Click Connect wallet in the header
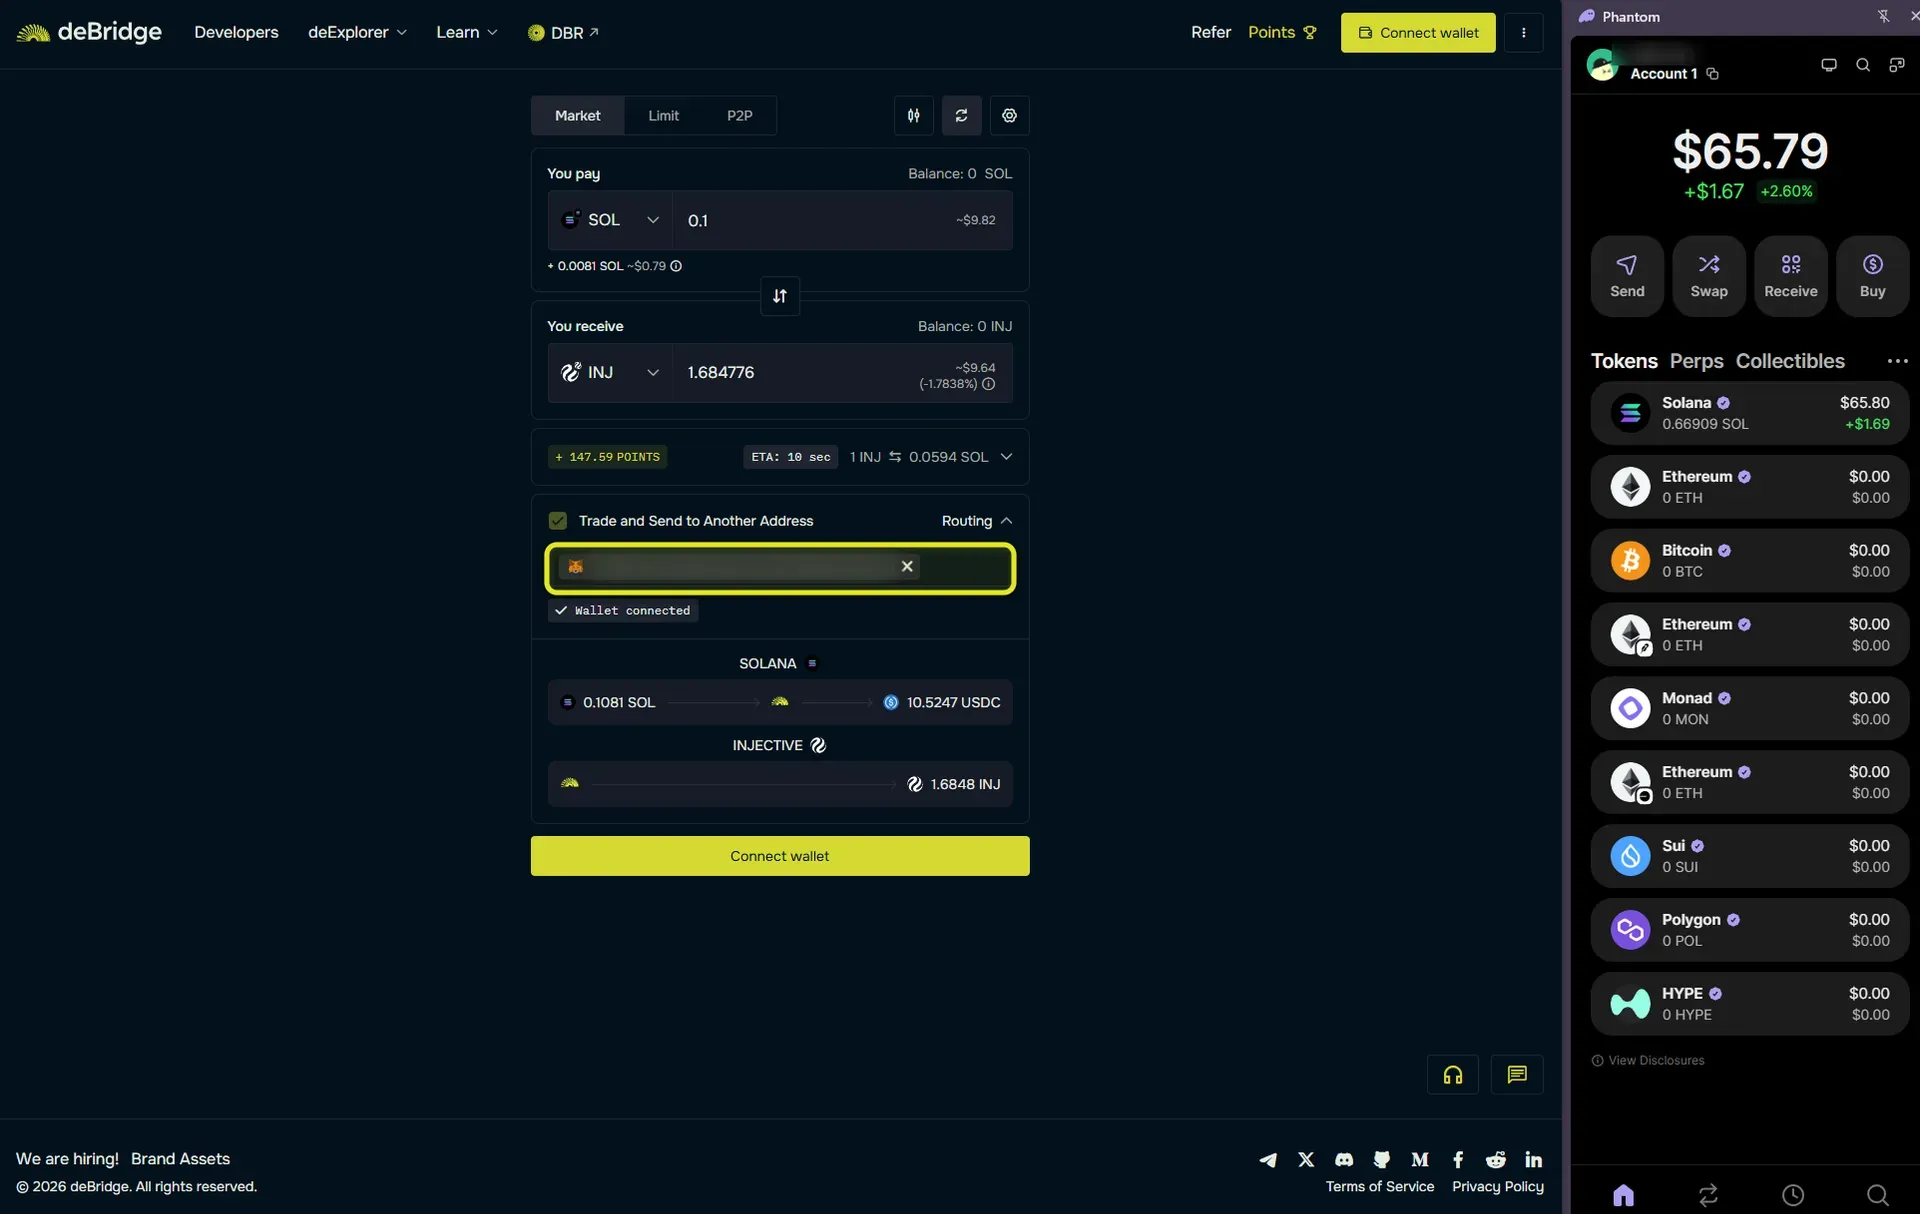This screenshot has height=1214, width=1920. (x=1418, y=33)
